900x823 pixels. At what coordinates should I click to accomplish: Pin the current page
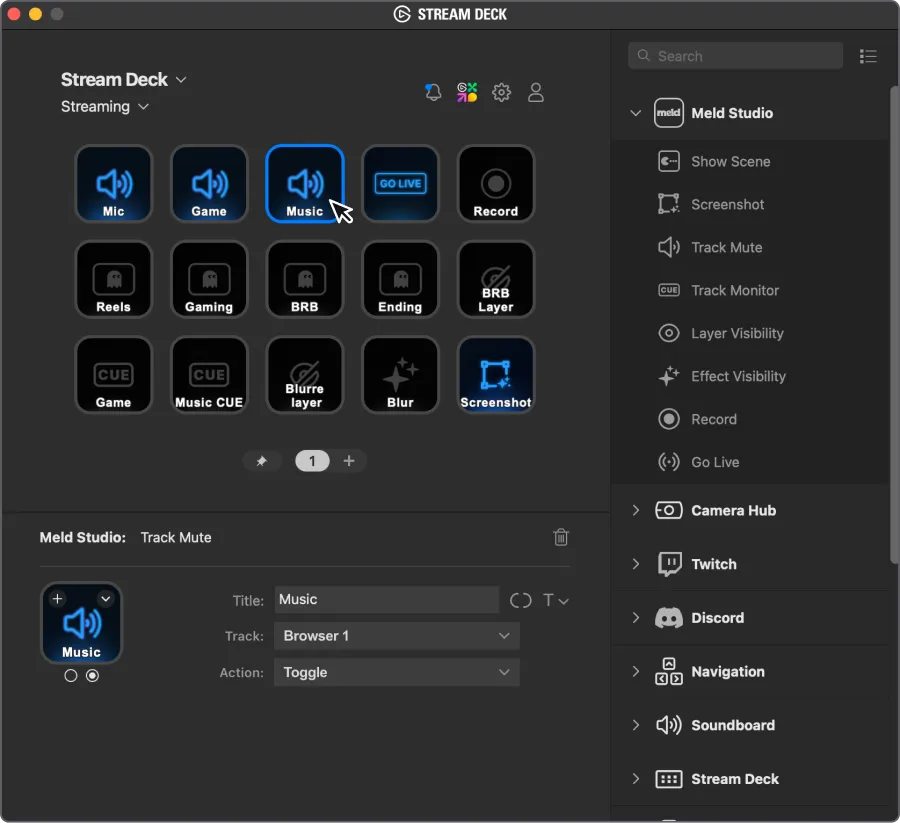click(263, 461)
